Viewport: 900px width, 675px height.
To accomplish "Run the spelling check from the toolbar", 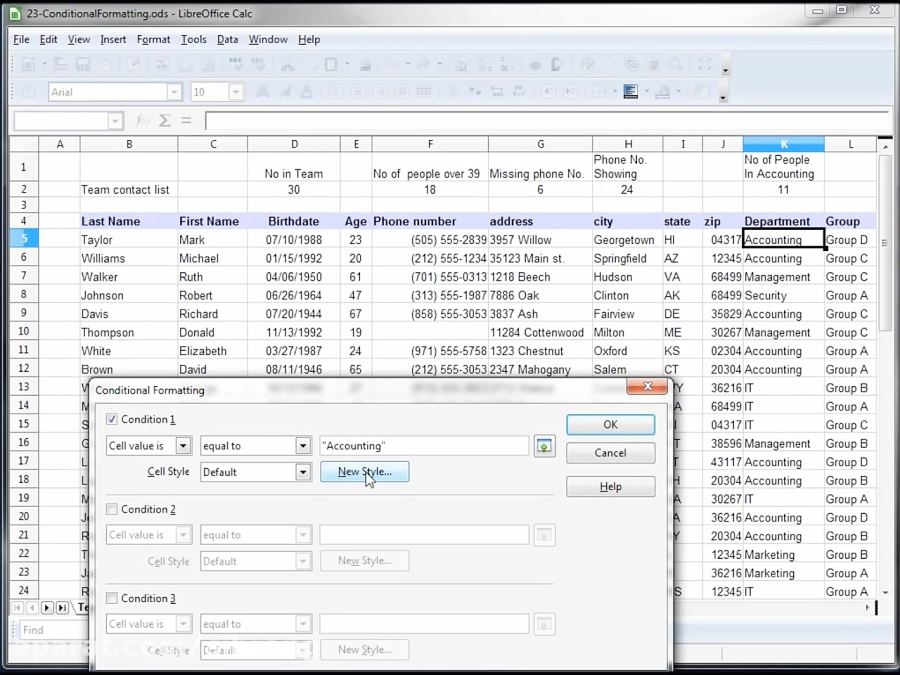I will click(x=236, y=63).
